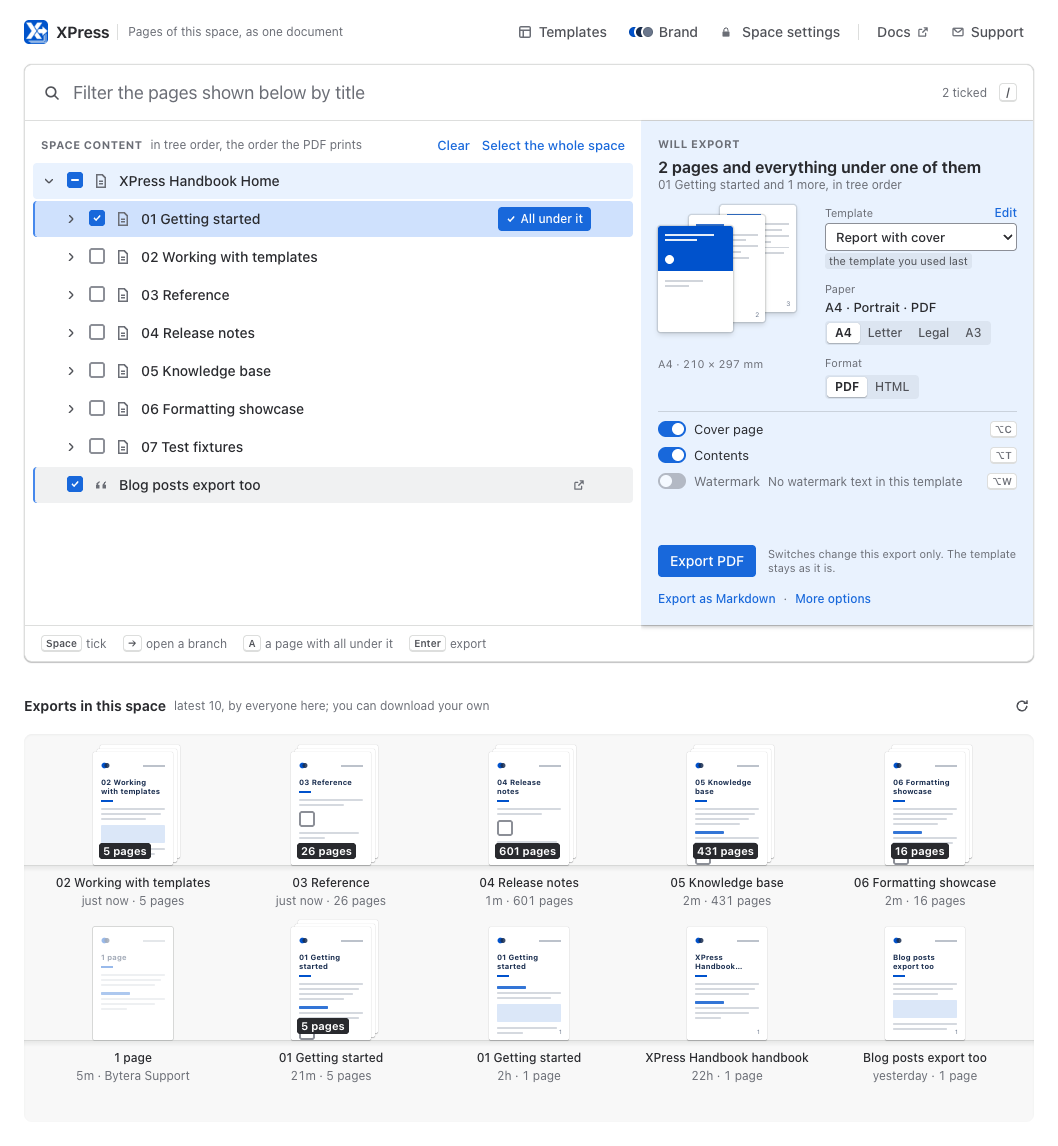Enable the Watermark toggle
This screenshot has height=1146, width=1058.
(672, 482)
